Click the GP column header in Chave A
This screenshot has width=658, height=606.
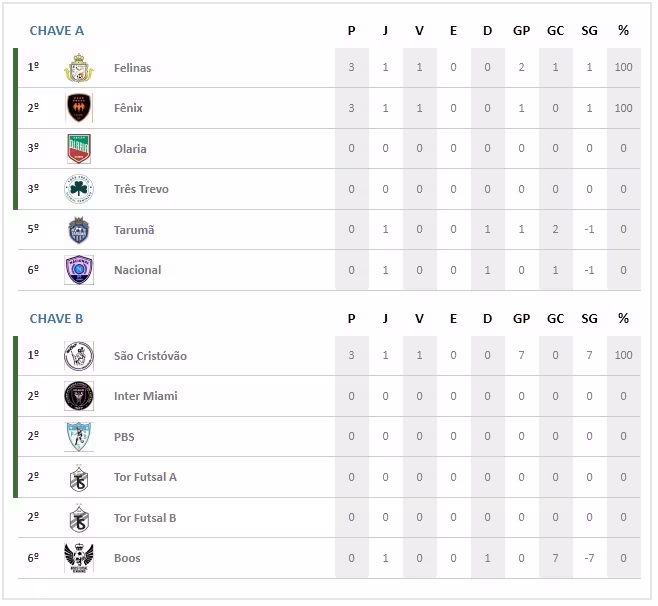(x=521, y=31)
